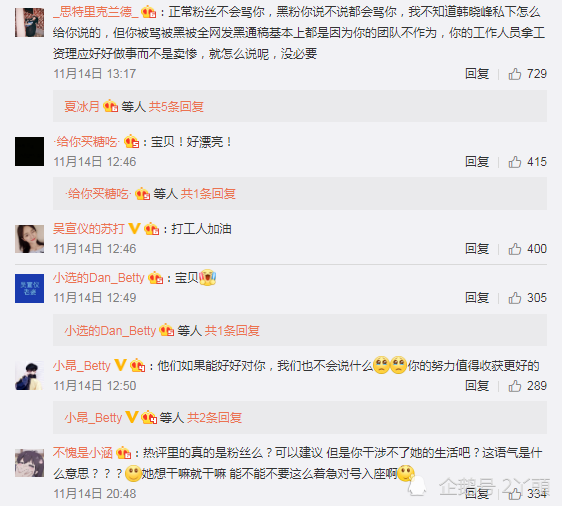Open 不愧是小涵 user profile link

(83, 453)
